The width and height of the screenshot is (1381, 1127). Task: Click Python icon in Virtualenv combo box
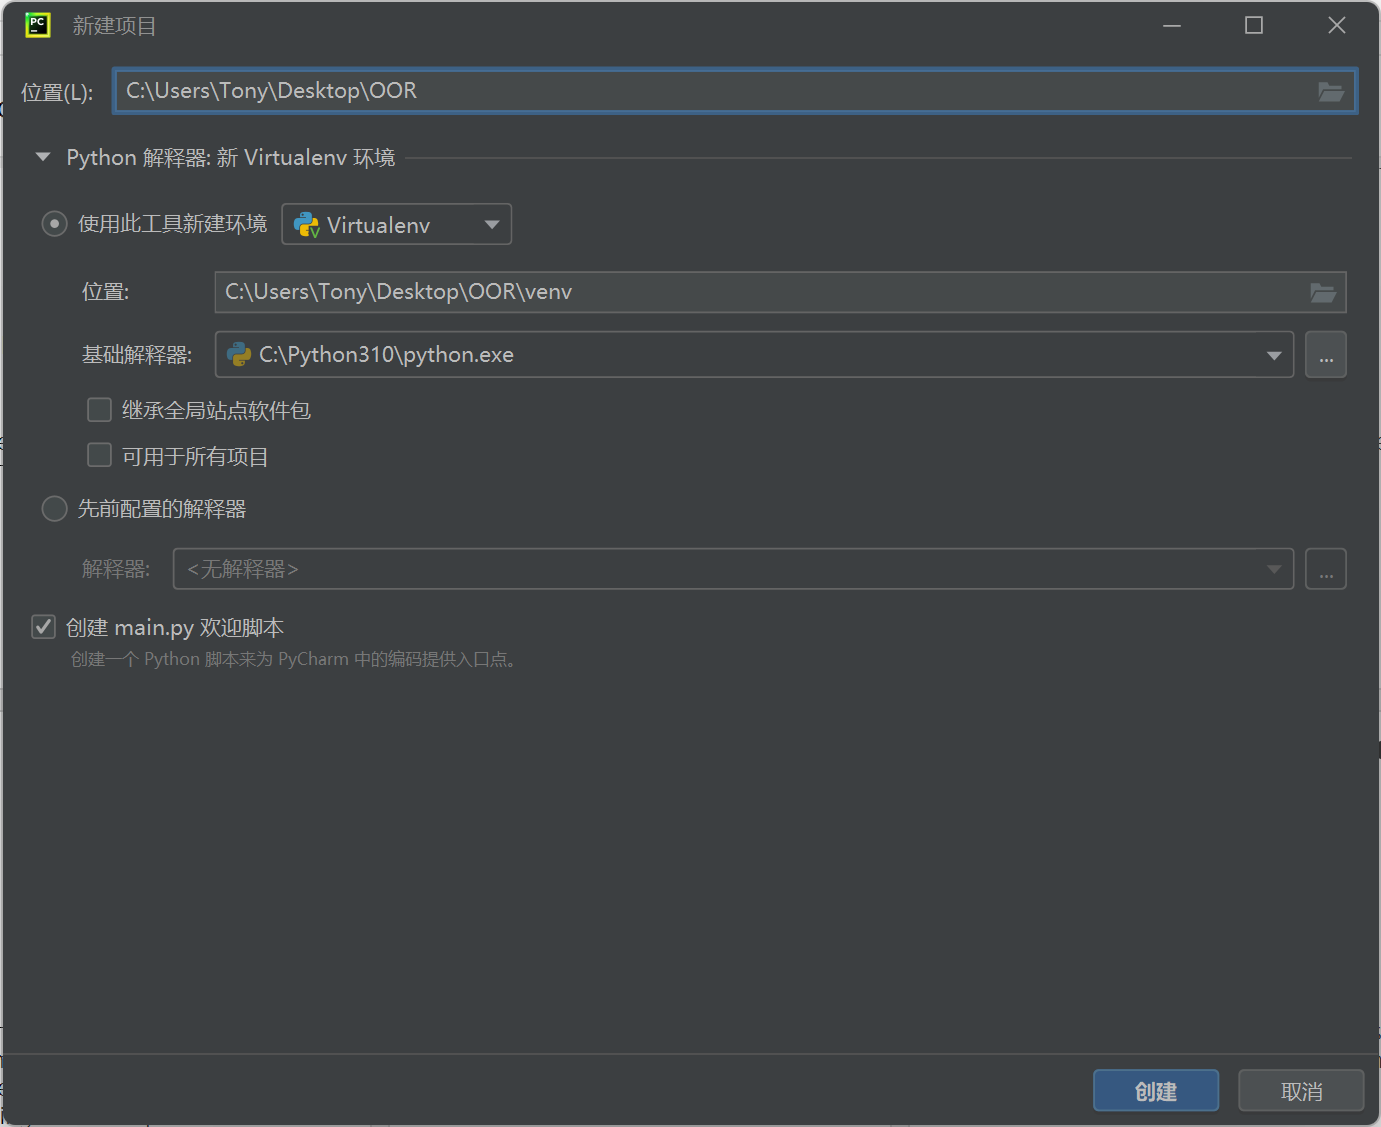click(x=307, y=226)
